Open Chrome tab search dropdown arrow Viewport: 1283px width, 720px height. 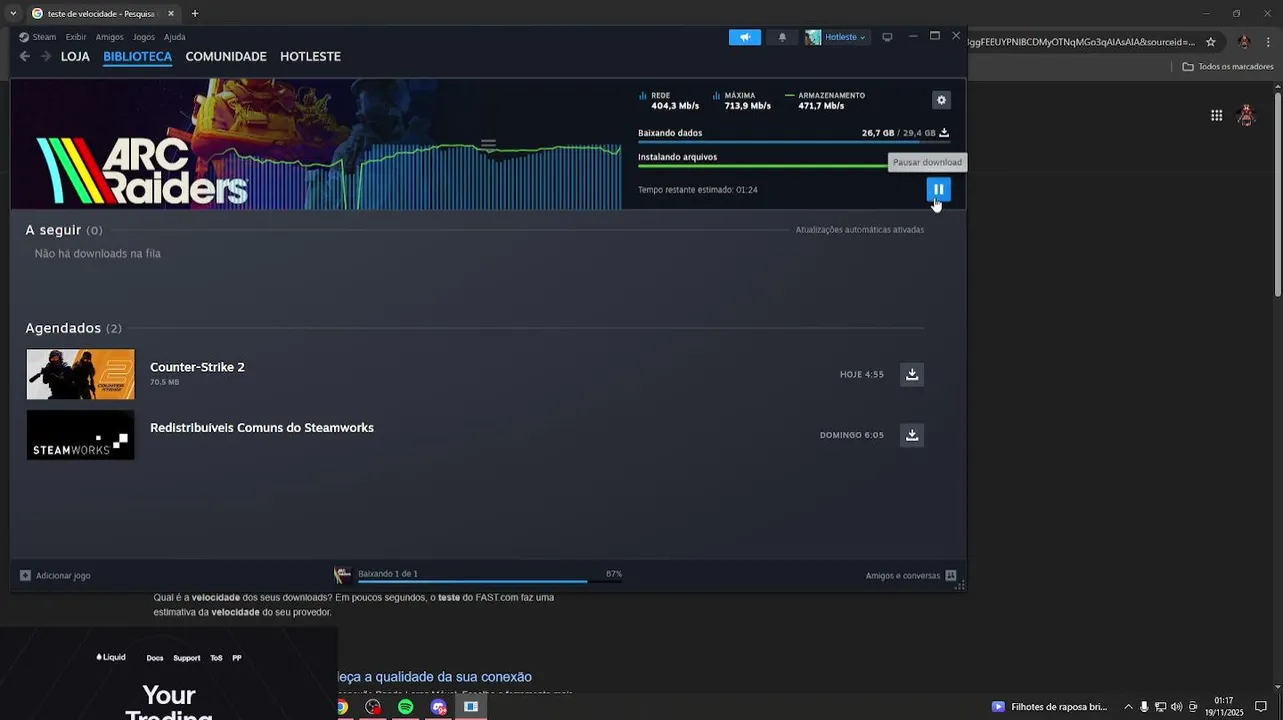point(13,13)
